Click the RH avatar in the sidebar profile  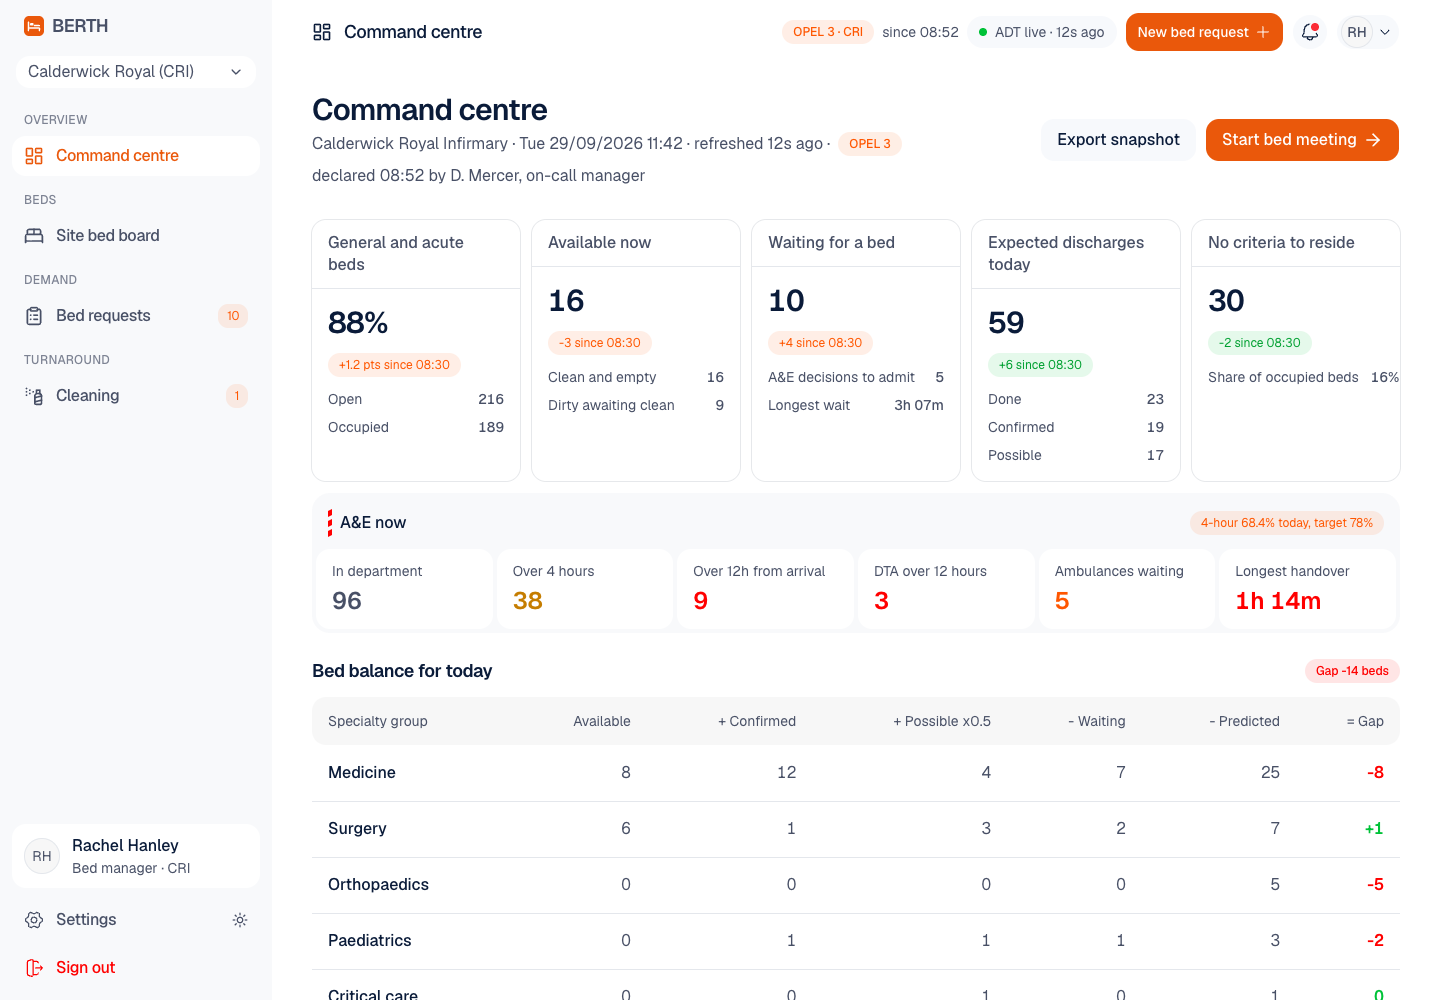pyautogui.click(x=42, y=856)
